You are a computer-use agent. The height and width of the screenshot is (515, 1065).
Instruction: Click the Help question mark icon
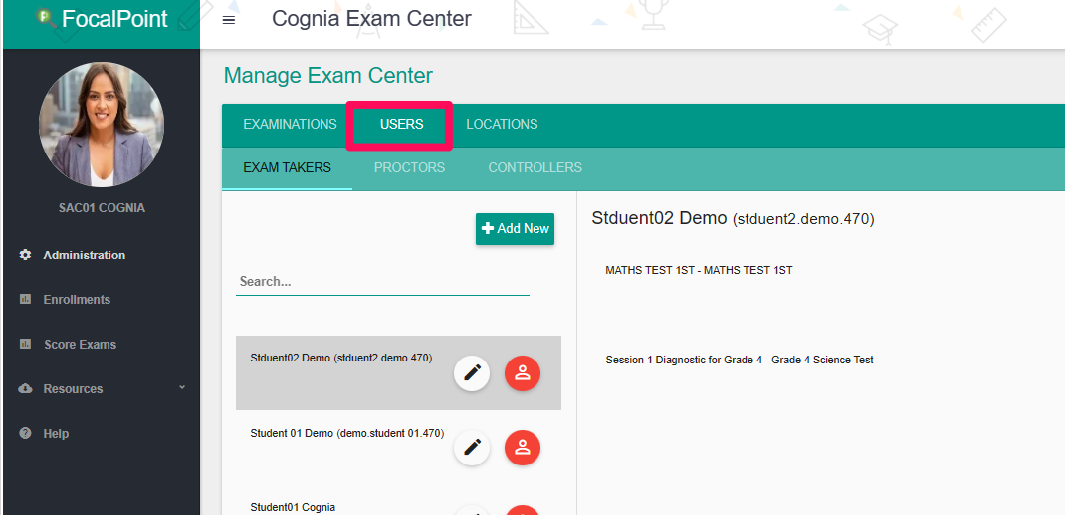25,433
